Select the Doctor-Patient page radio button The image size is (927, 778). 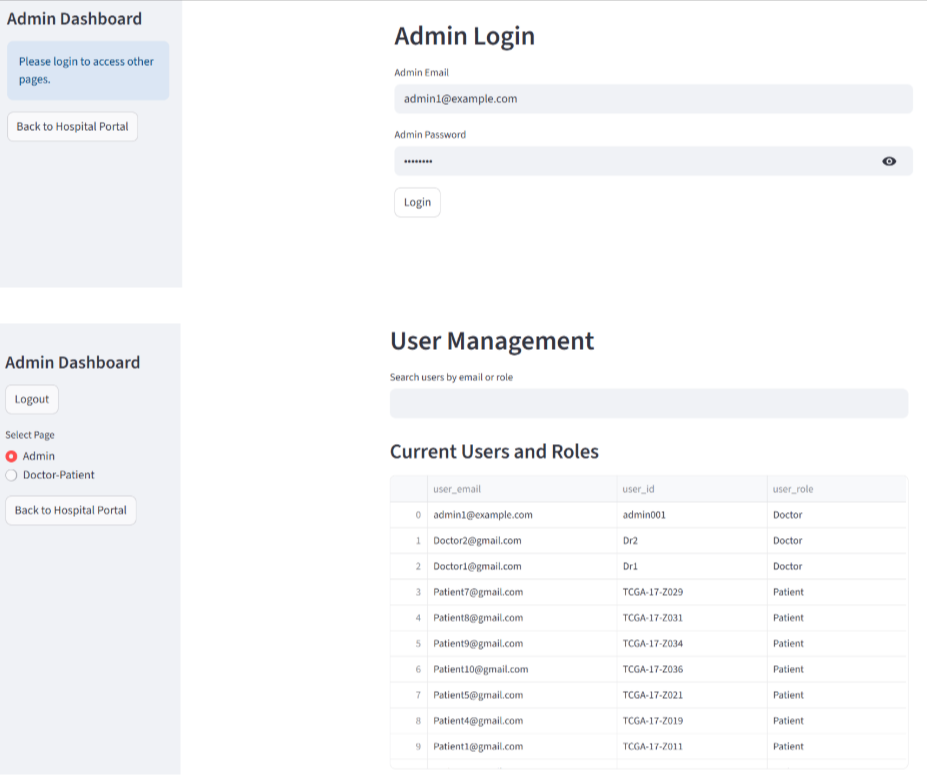[x=11, y=475]
